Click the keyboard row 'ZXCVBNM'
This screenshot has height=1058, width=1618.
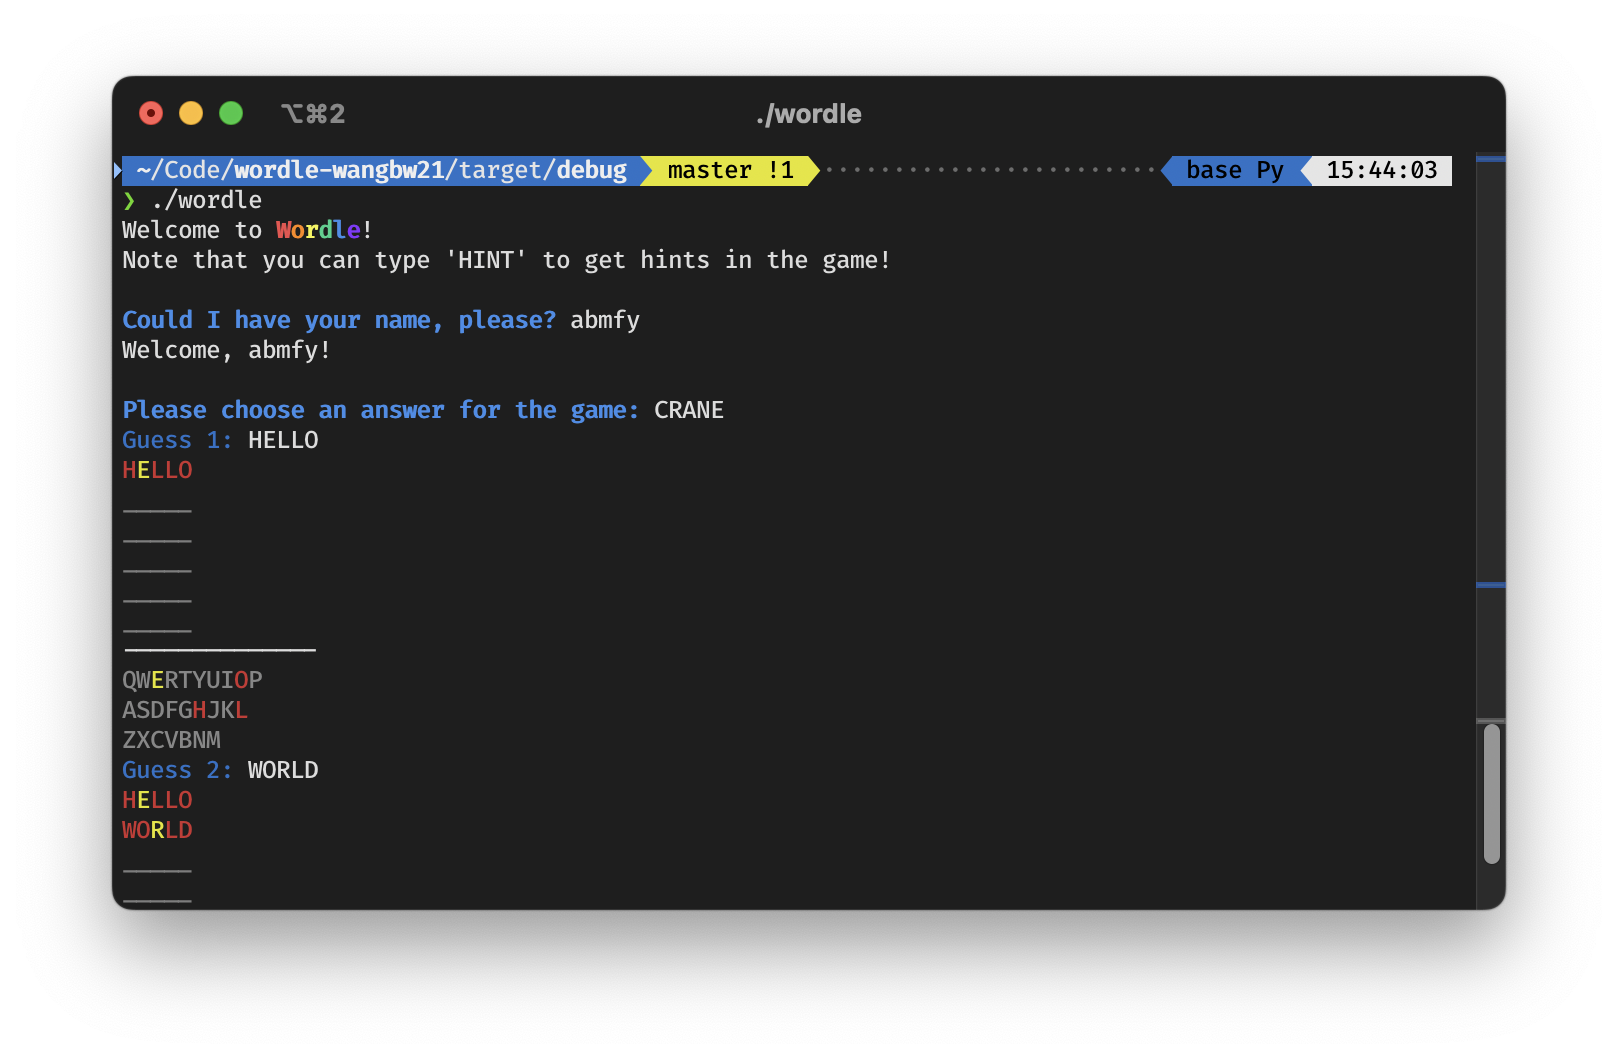click(171, 740)
